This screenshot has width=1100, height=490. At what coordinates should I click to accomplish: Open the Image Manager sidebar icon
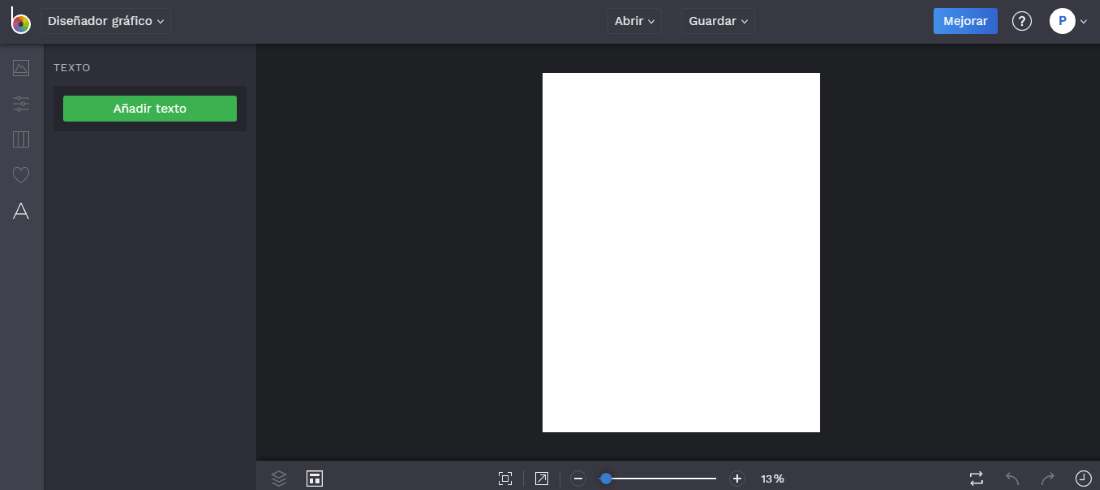click(x=21, y=68)
